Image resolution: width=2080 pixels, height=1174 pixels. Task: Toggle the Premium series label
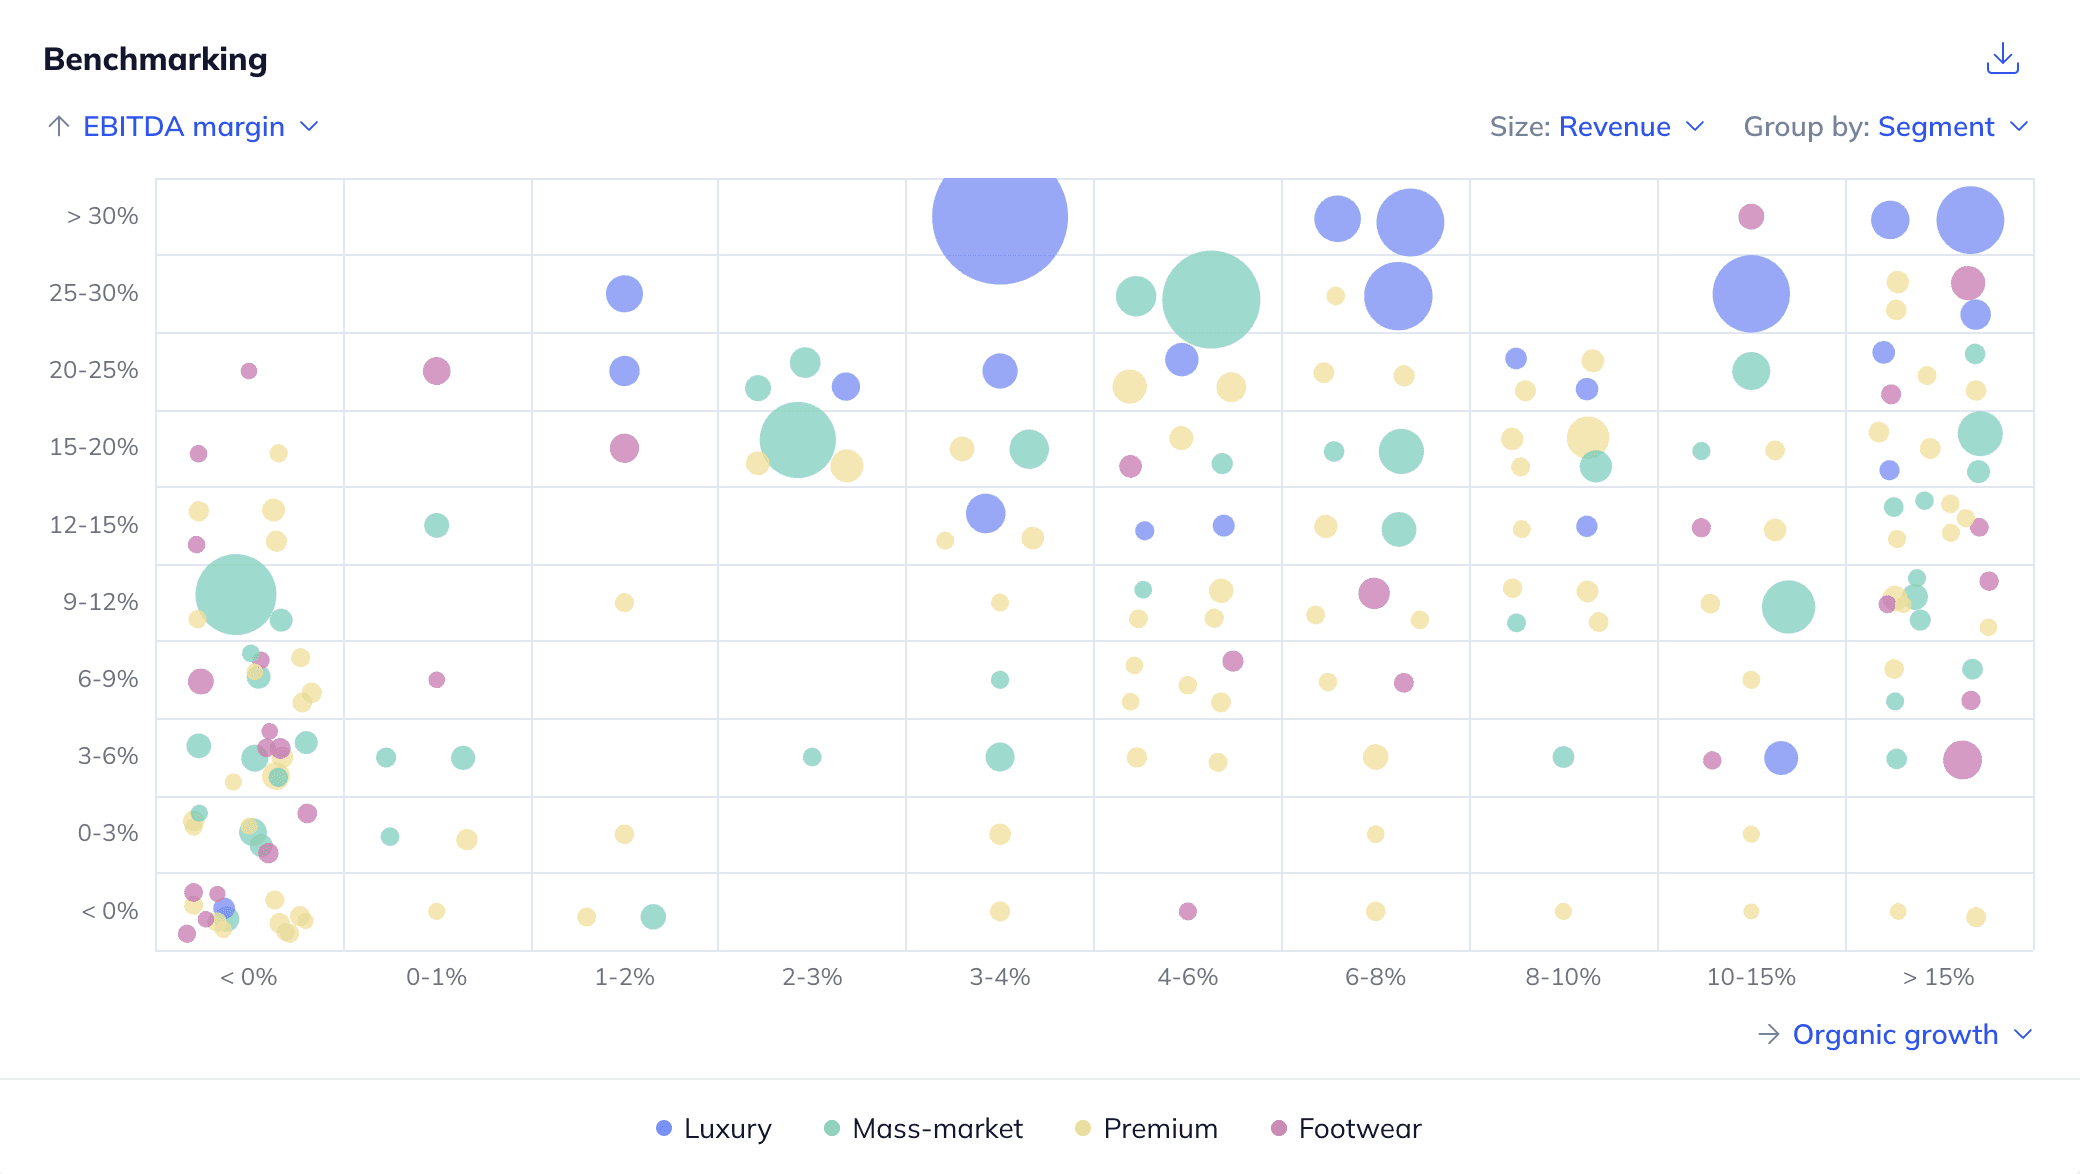pyautogui.click(x=1160, y=1128)
